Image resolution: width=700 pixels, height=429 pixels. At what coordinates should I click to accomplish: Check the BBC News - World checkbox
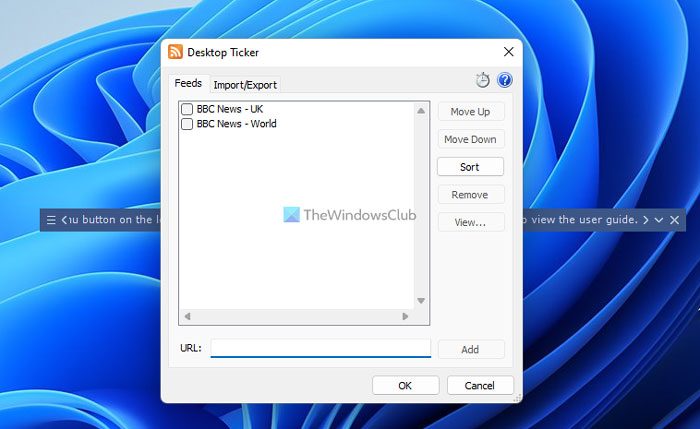click(x=187, y=124)
